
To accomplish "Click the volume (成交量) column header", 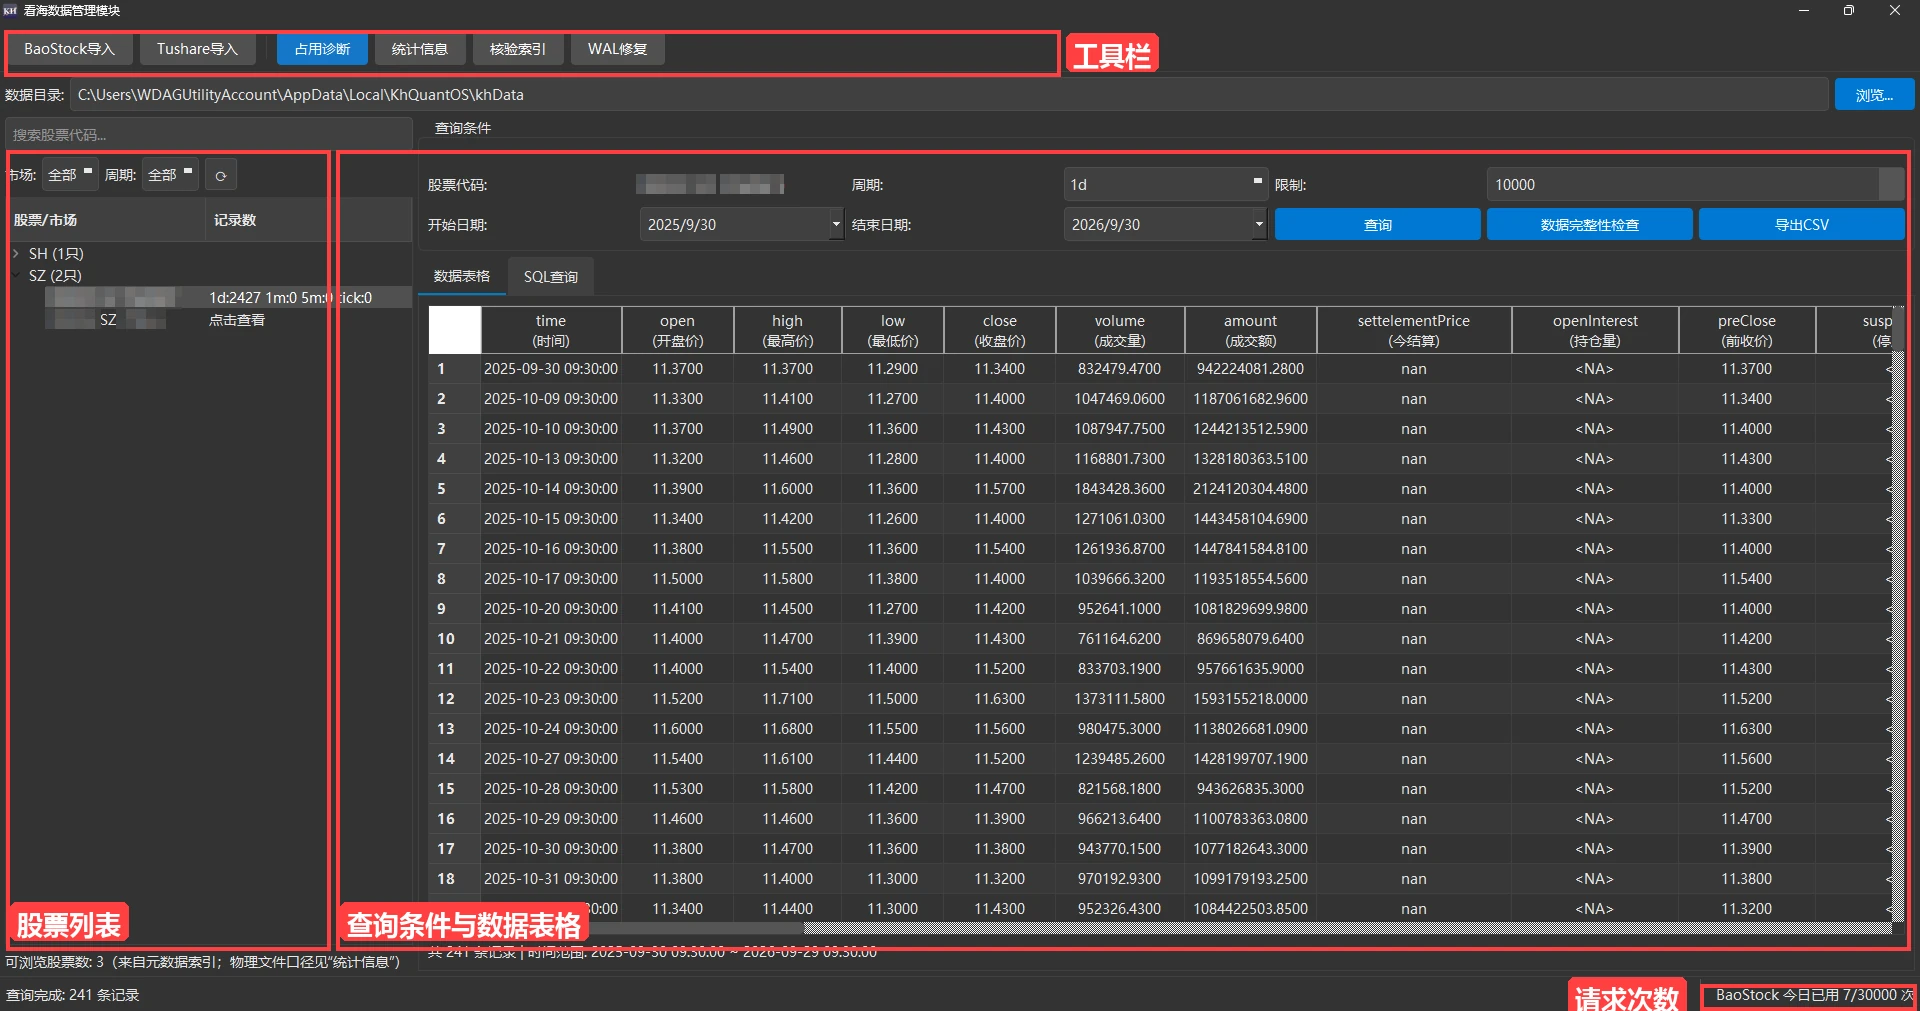I will click(1120, 331).
